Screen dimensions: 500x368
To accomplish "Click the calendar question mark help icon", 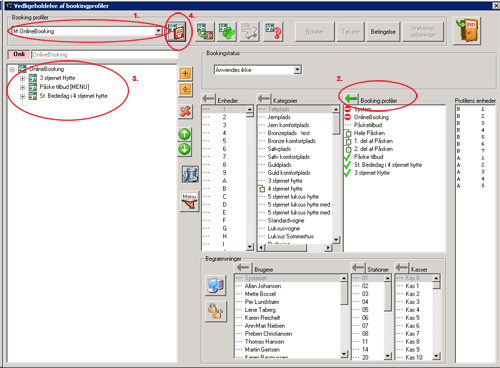I will (x=273, y=32).
